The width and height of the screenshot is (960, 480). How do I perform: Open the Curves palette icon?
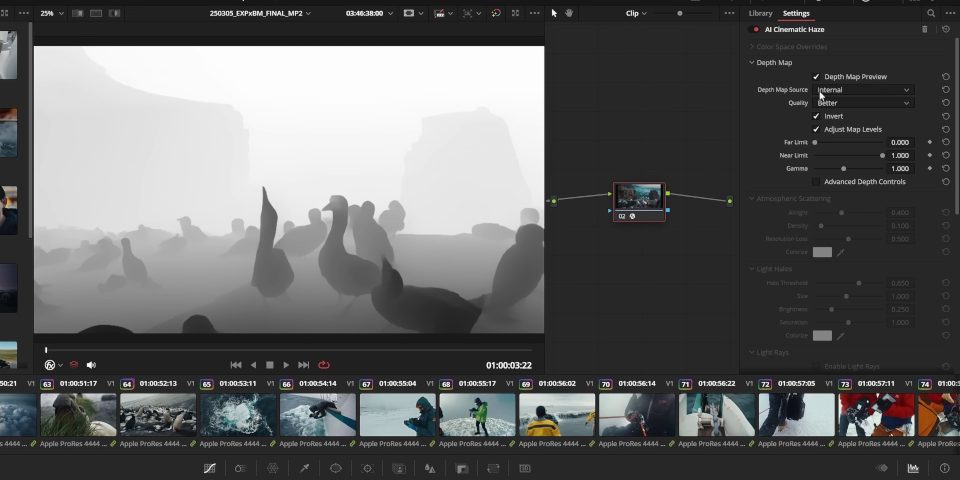click(209, 468)
